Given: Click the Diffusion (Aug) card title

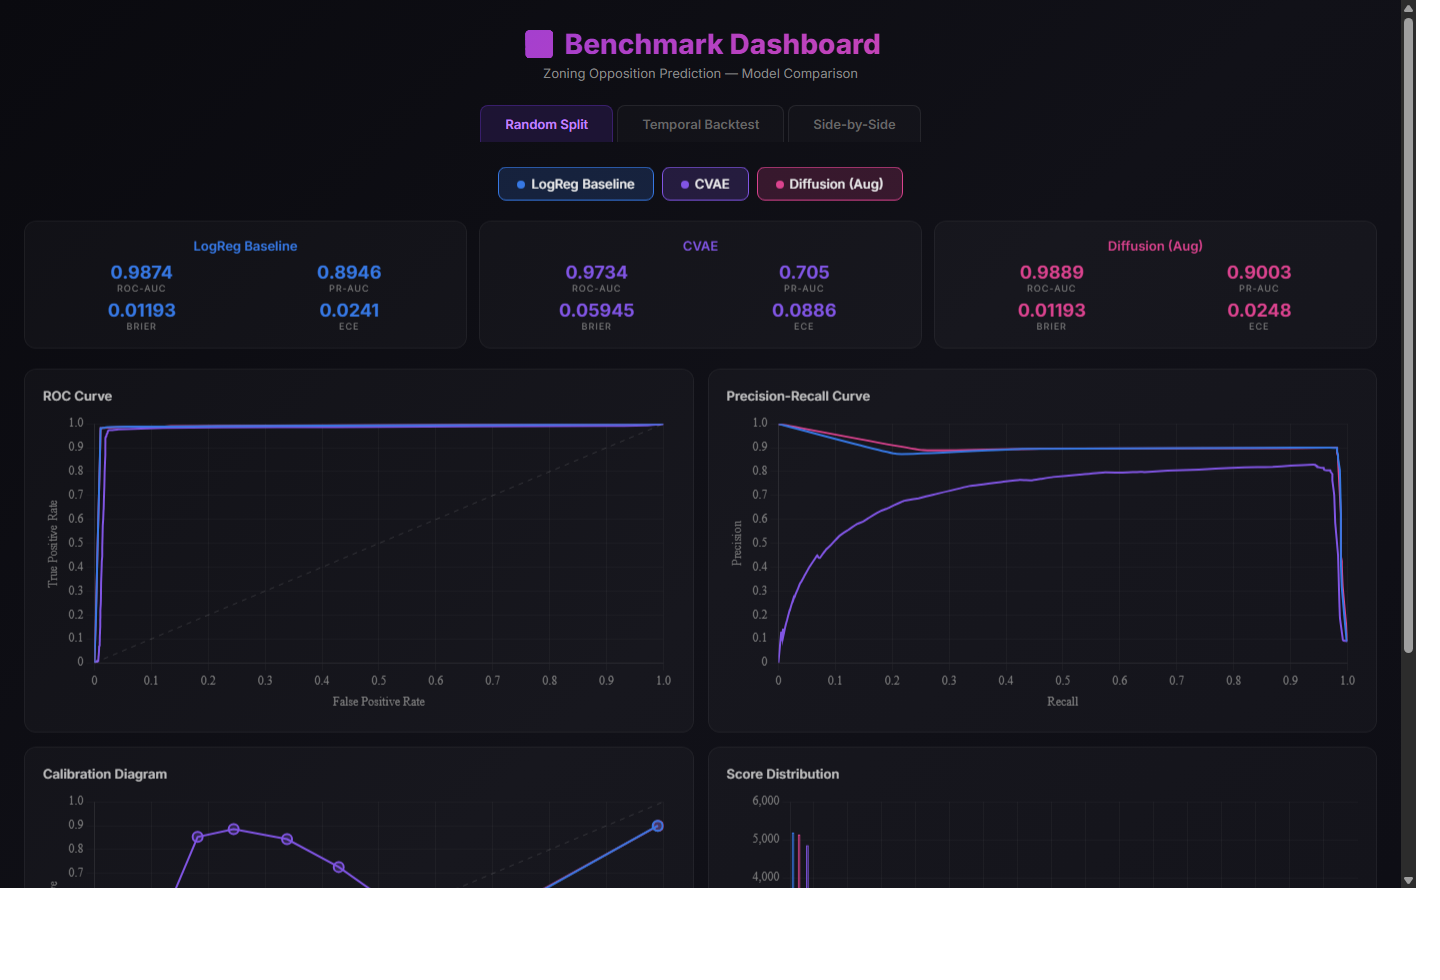Looking at the screenshot, I should pos(1155,245).
